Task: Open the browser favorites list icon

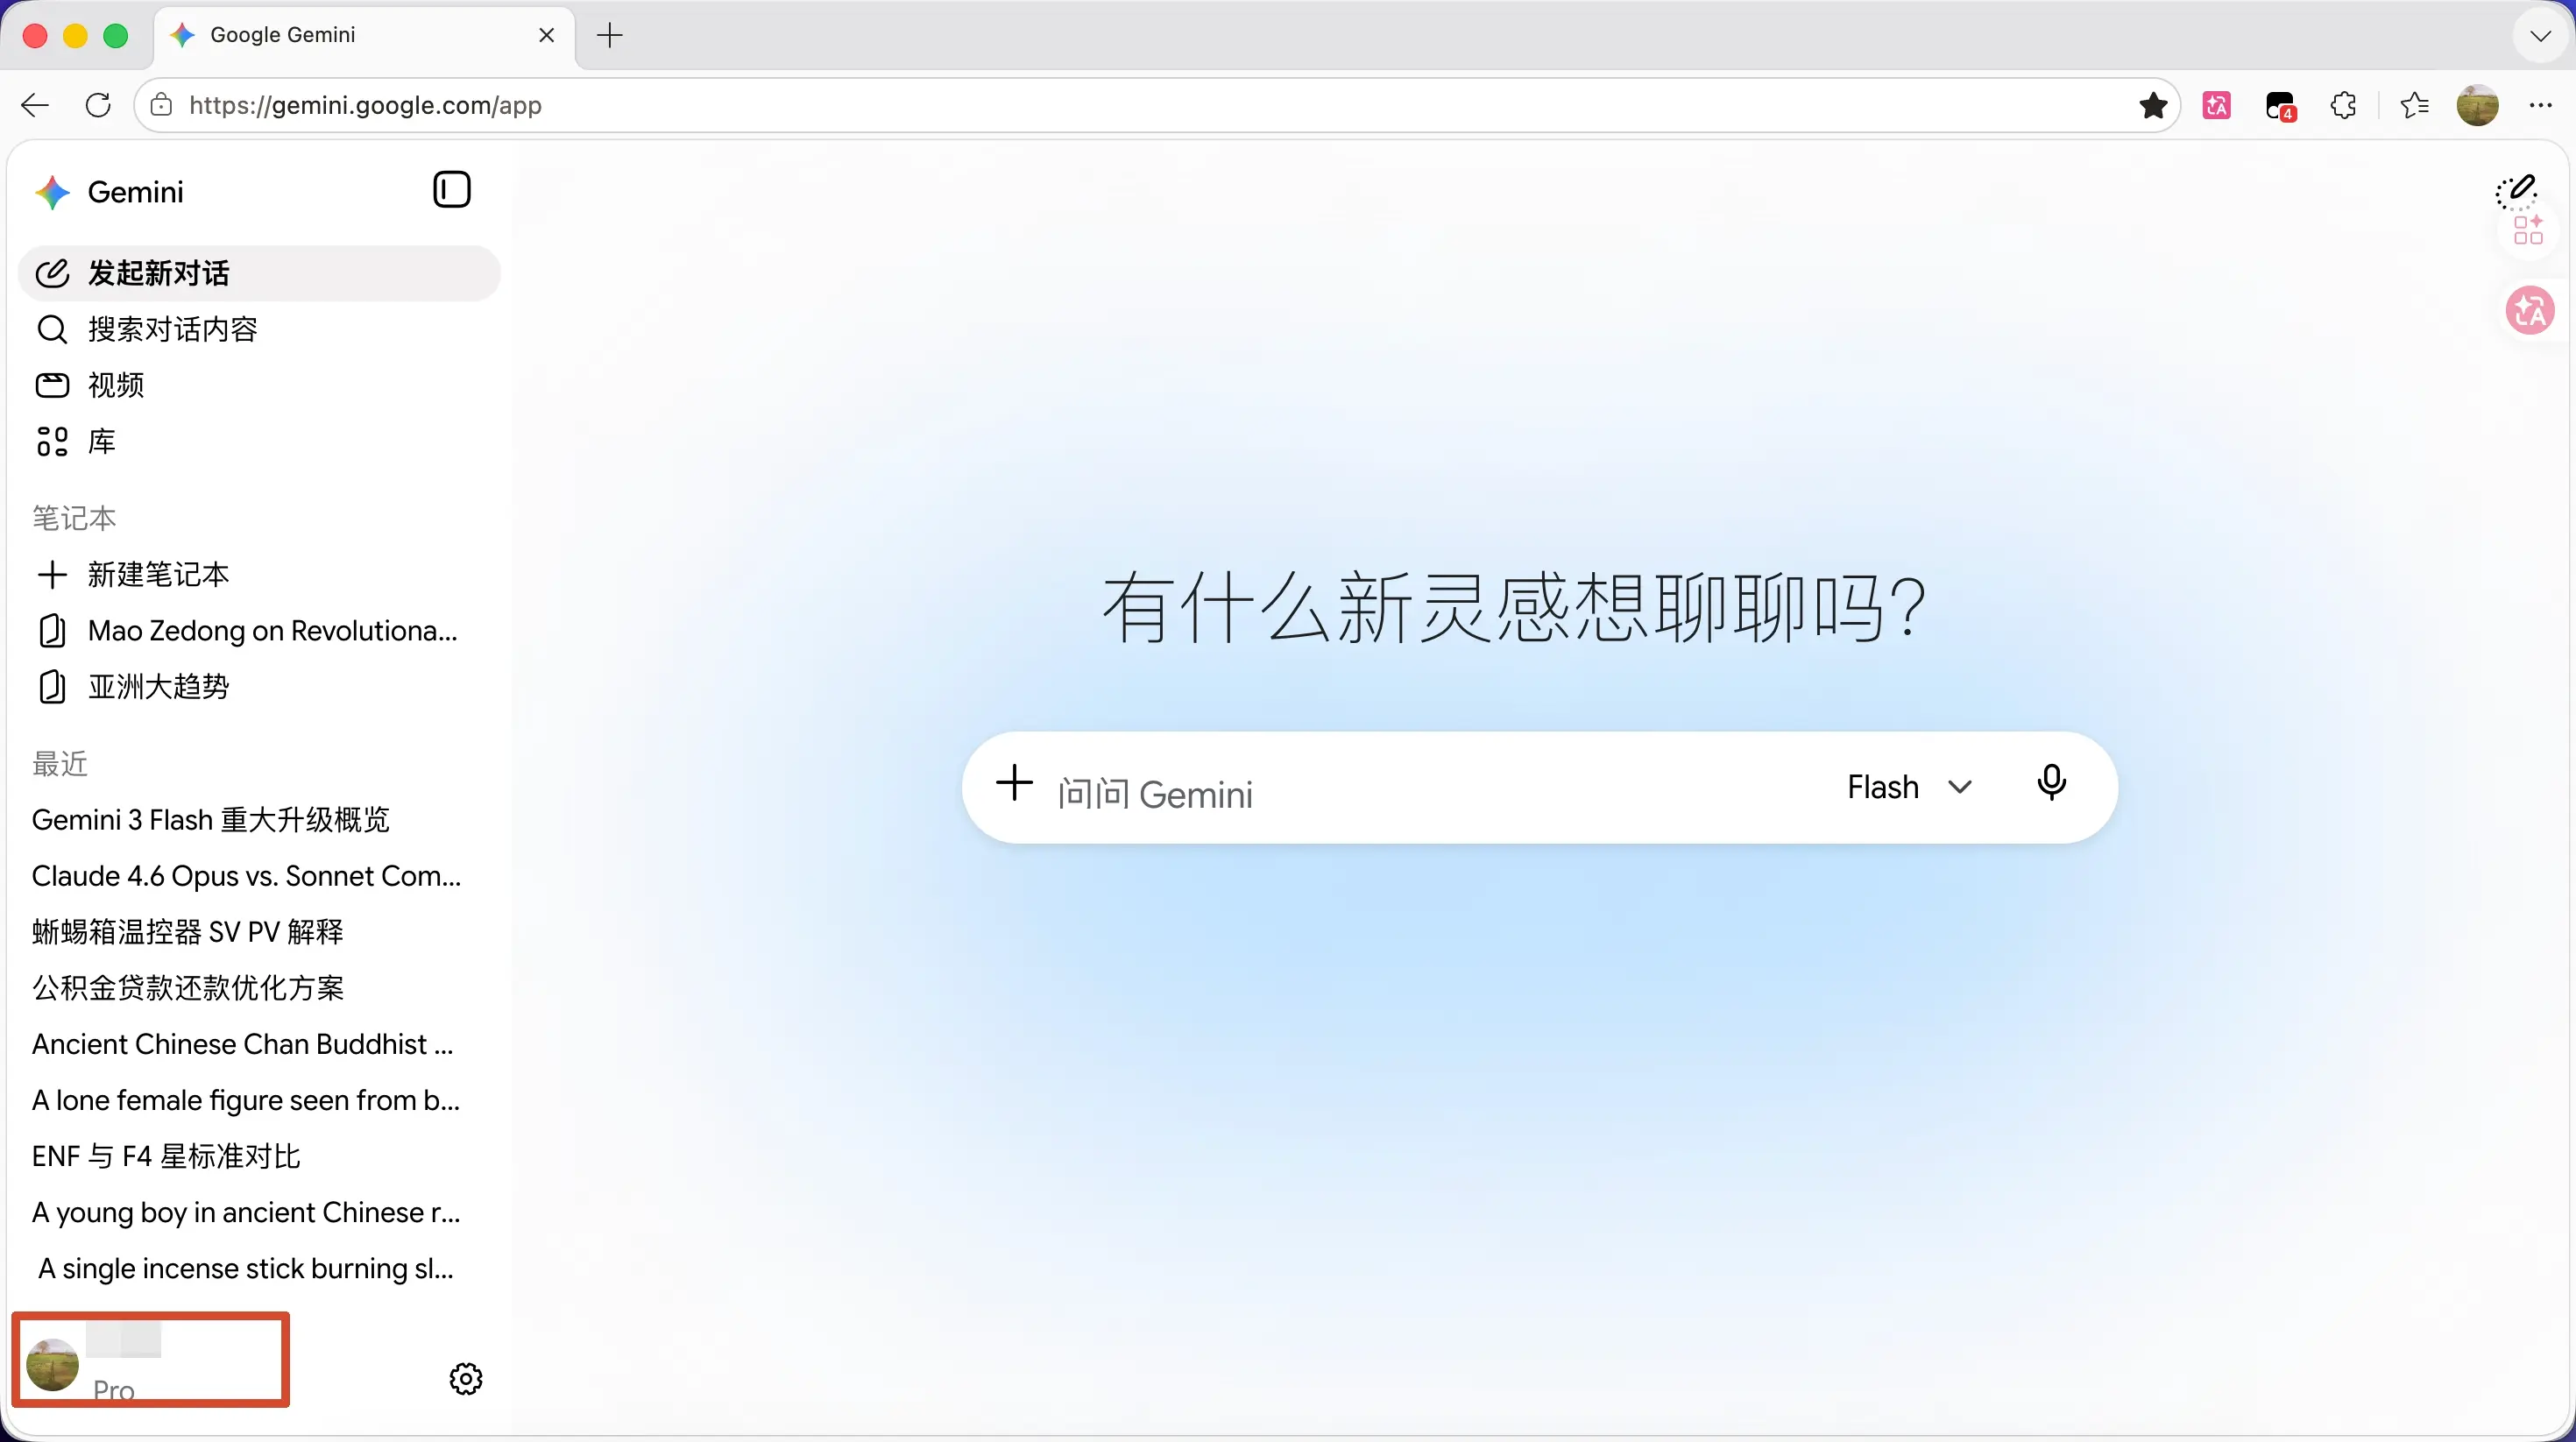Action: pos(2414,105)
